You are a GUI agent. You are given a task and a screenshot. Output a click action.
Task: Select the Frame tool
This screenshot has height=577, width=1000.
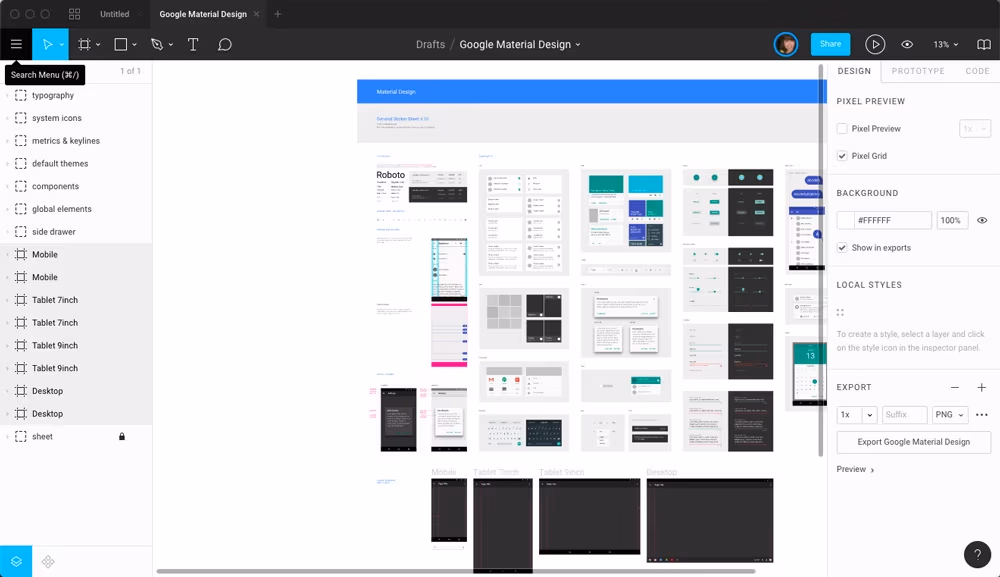84,45
